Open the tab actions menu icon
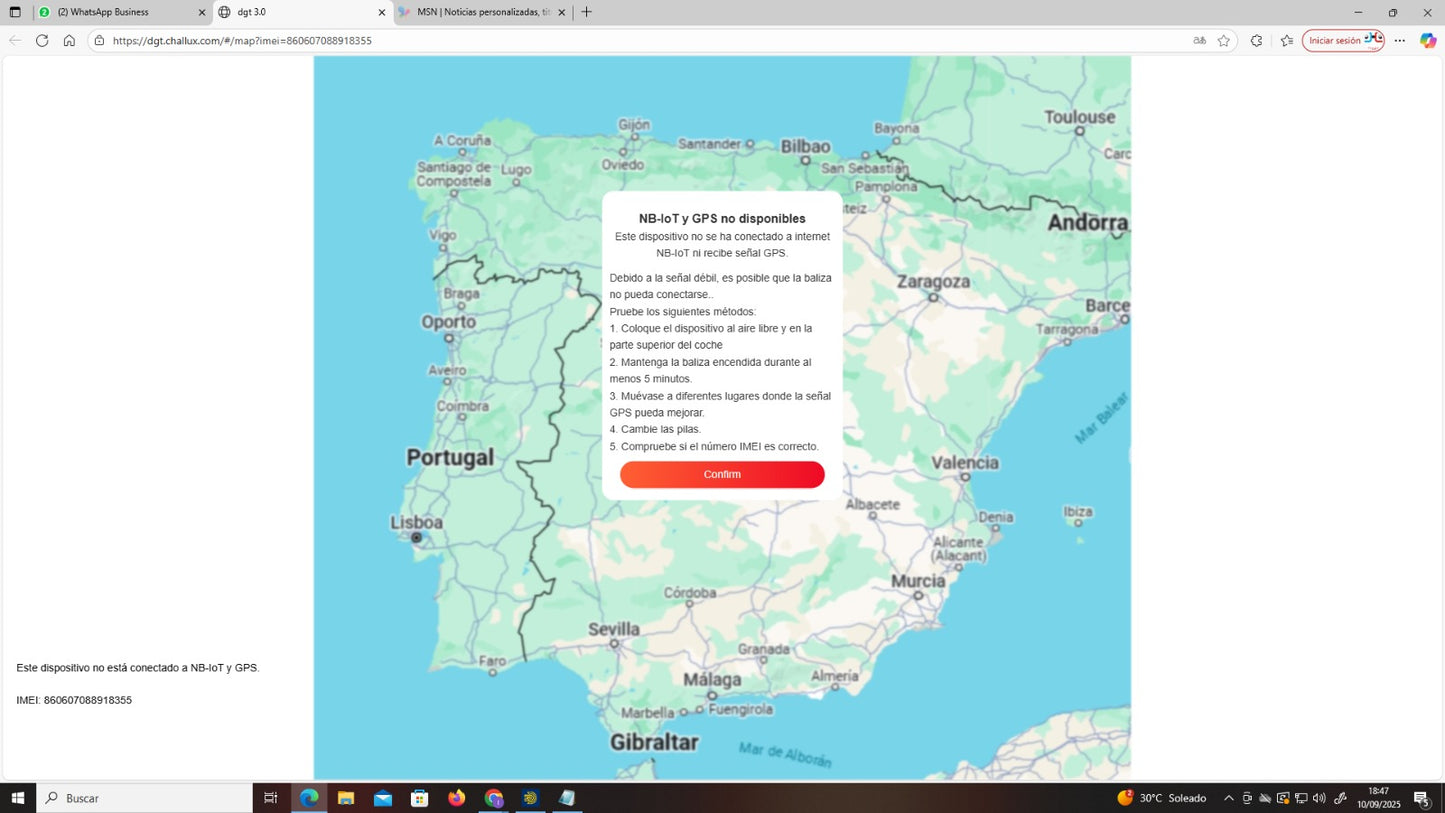 (15, 12)
